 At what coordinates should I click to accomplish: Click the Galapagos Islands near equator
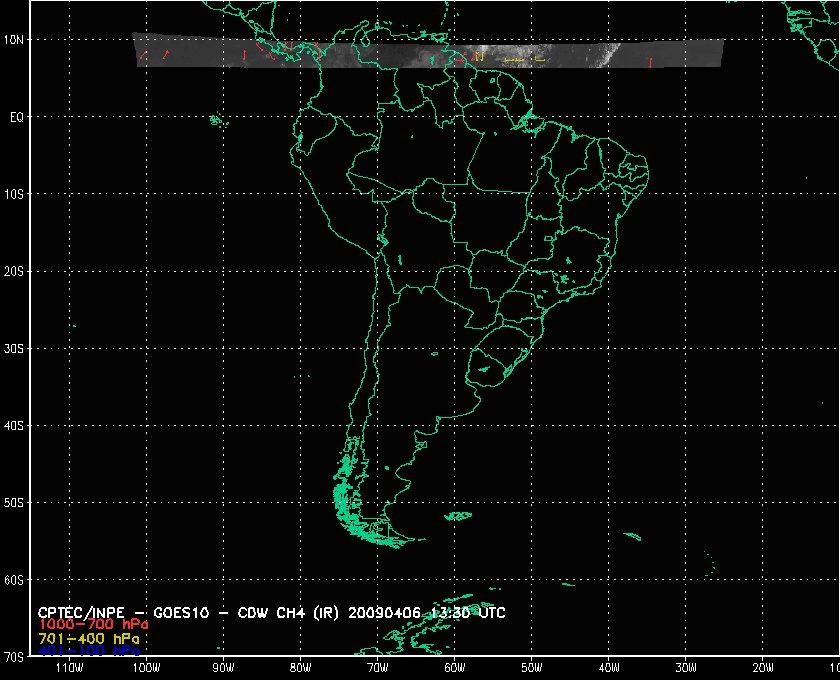pyautogui.click(x=216, y=121)
